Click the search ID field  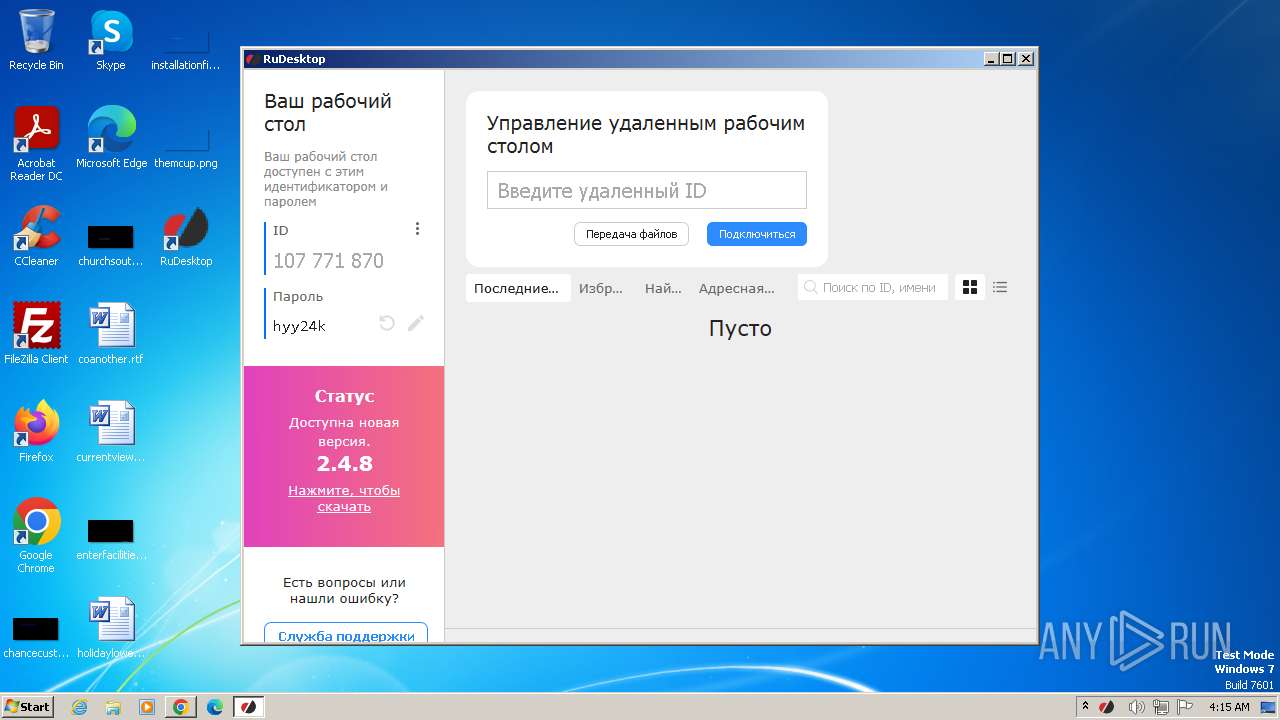point(873,287)
